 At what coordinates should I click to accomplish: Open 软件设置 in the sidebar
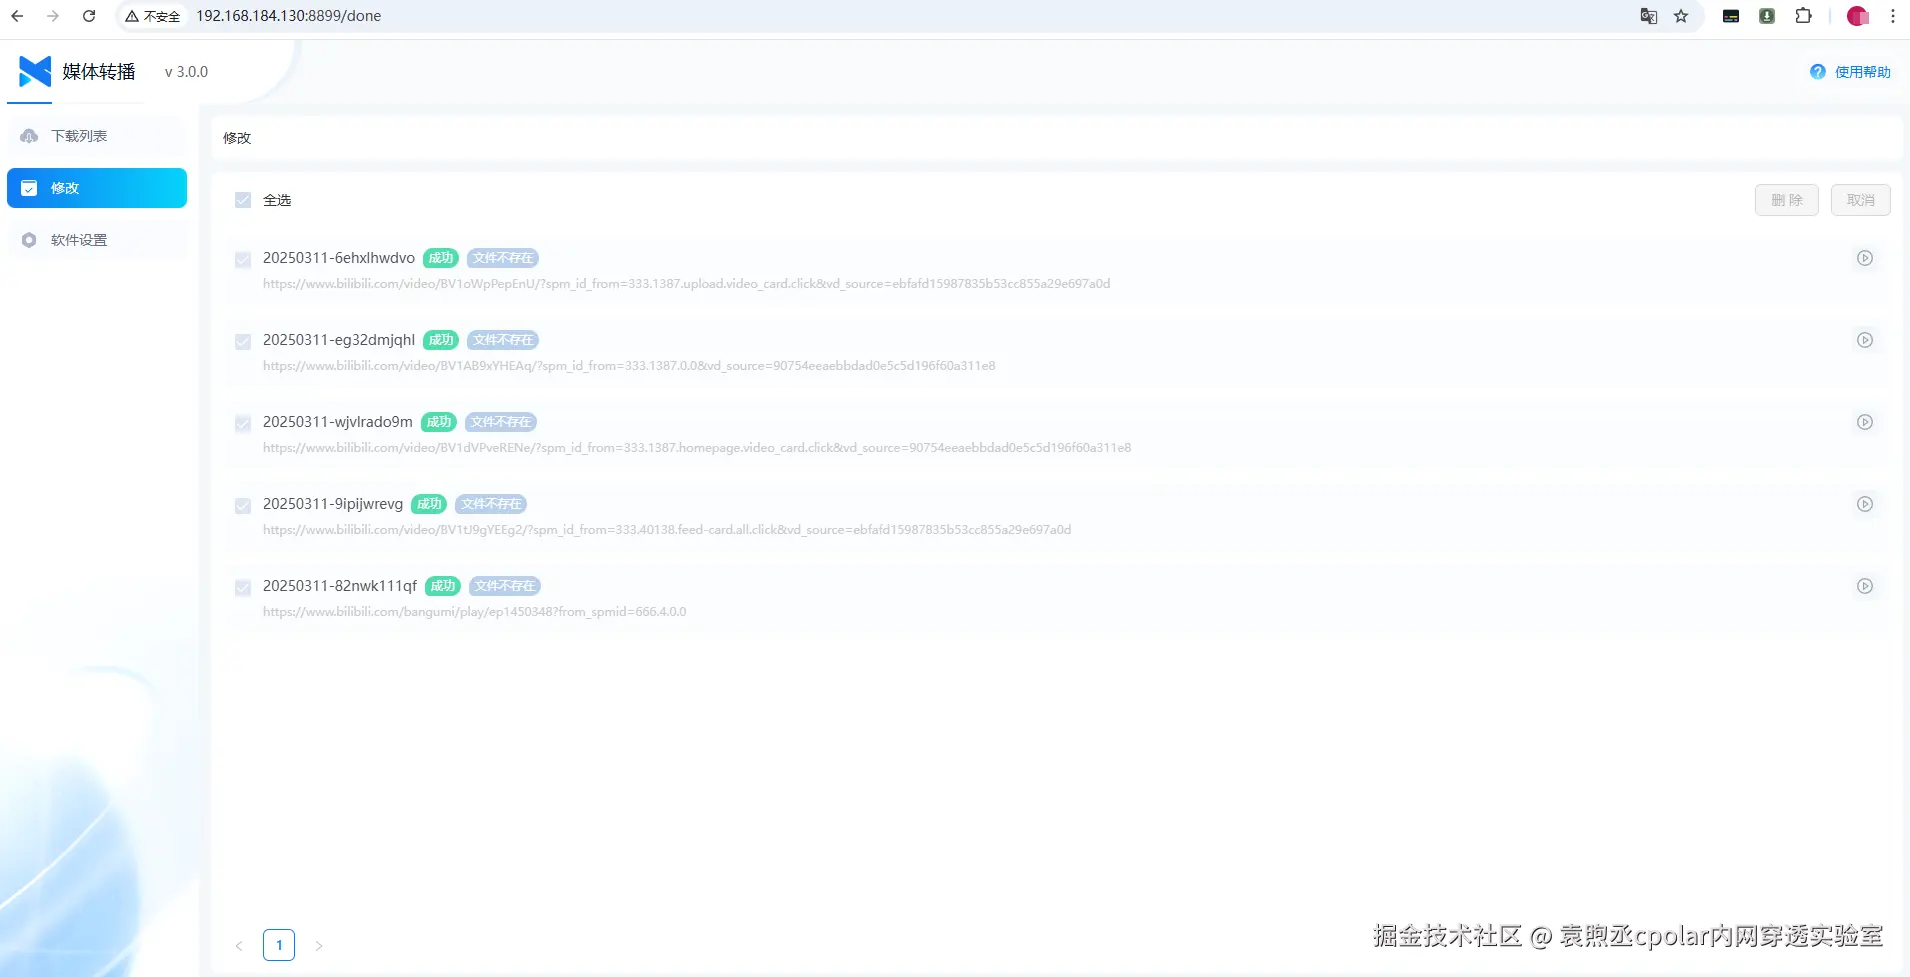[97, 240]
